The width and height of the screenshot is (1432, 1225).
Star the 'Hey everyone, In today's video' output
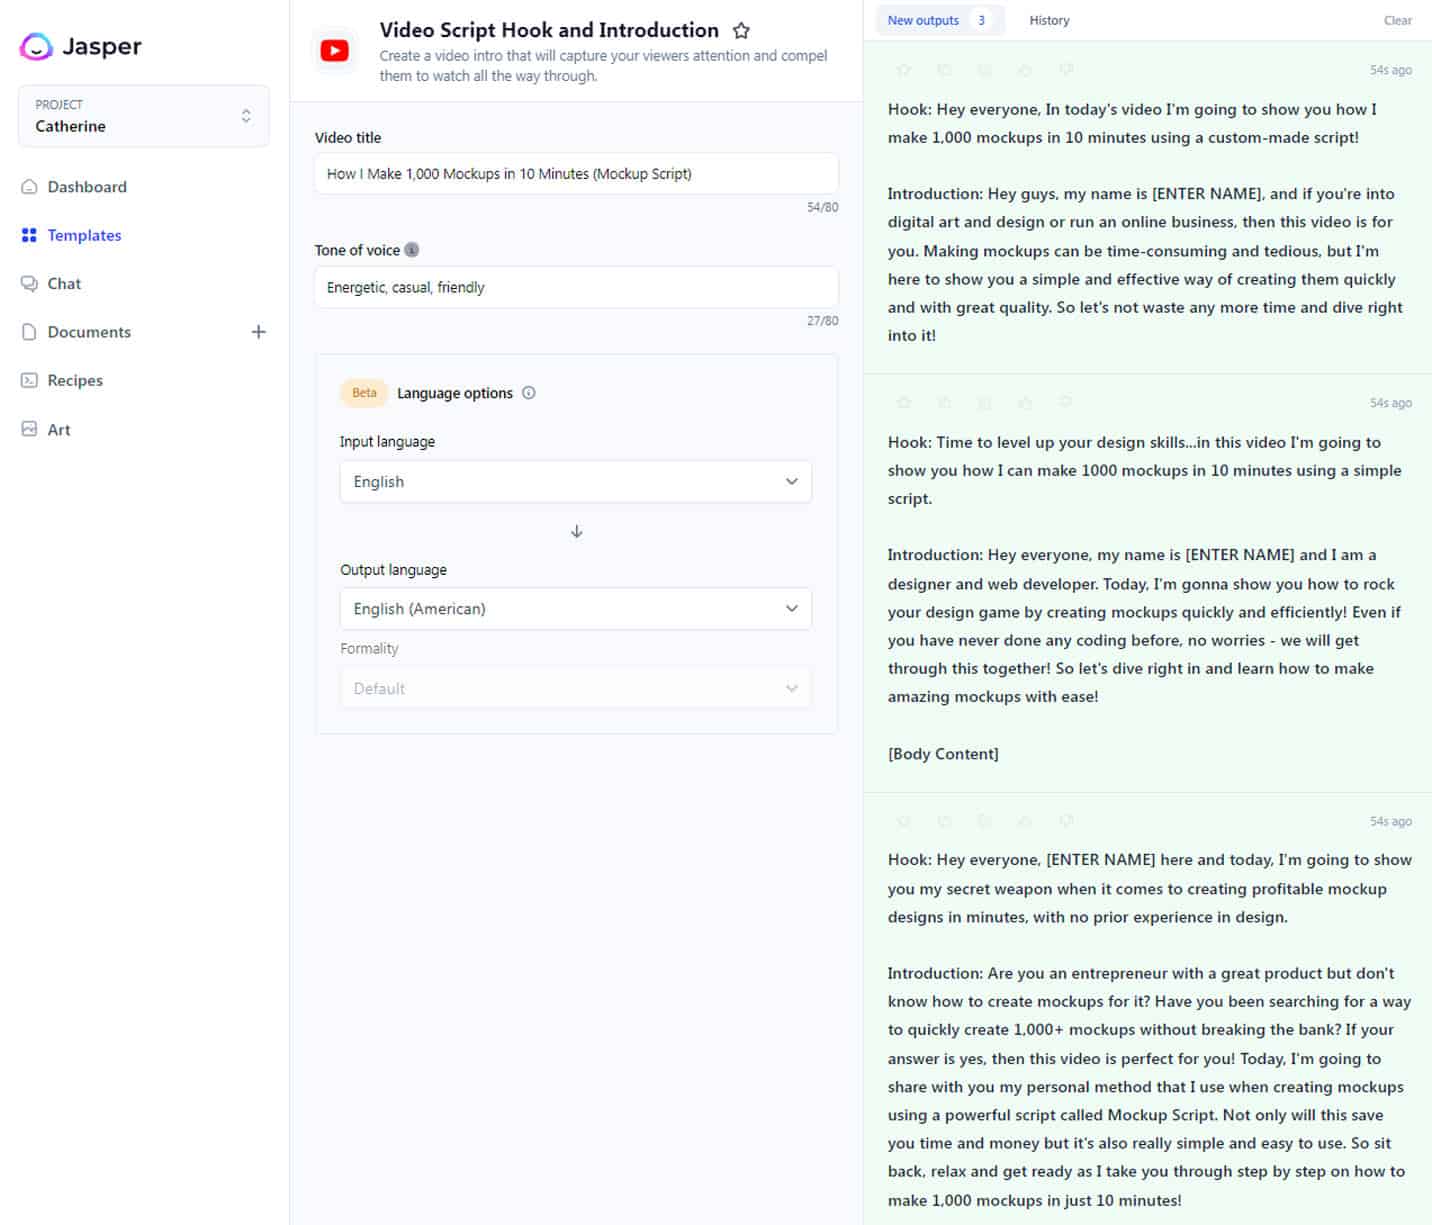coord(904,70)
